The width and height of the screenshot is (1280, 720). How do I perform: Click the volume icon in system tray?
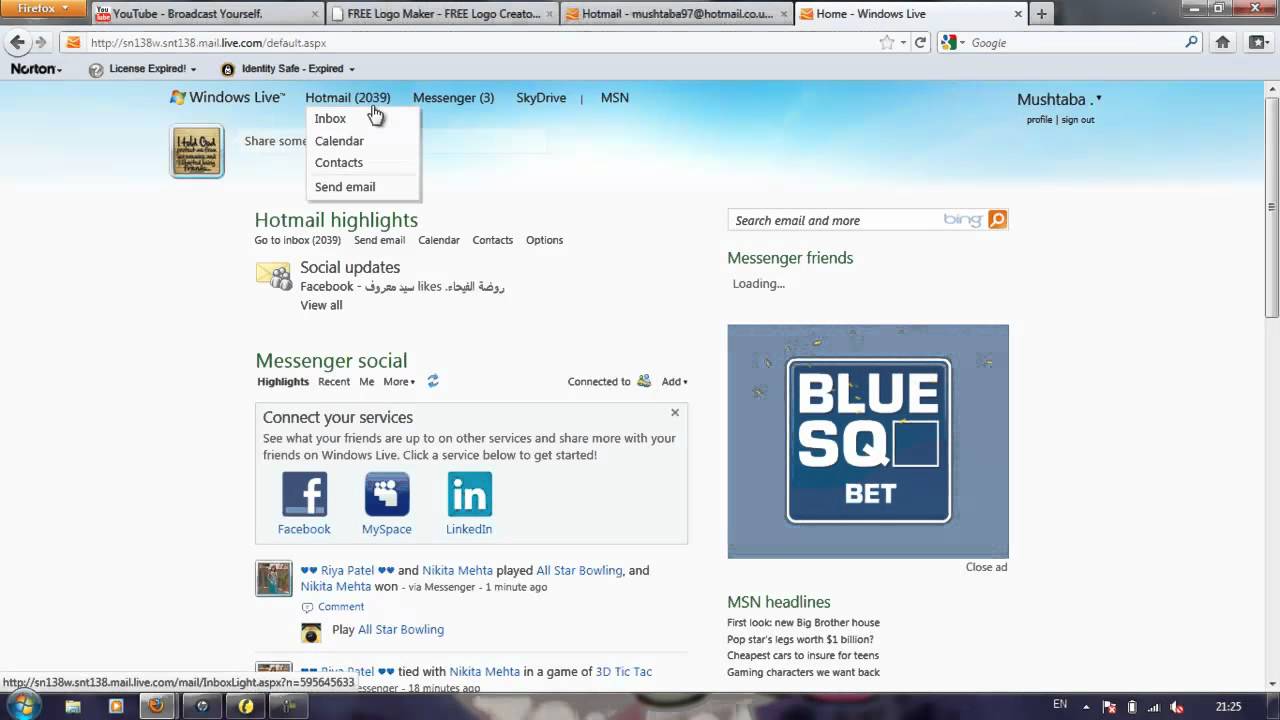point(1177,706)
